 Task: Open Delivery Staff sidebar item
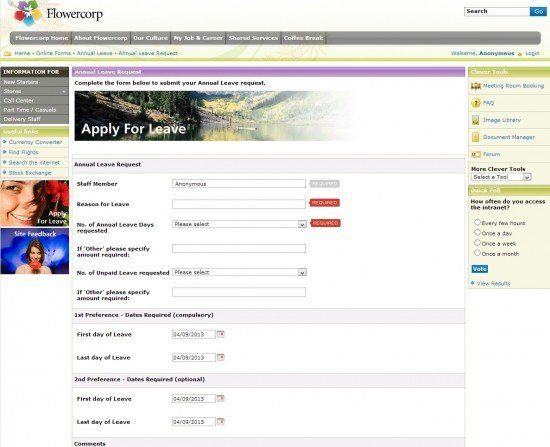[34, 119]
